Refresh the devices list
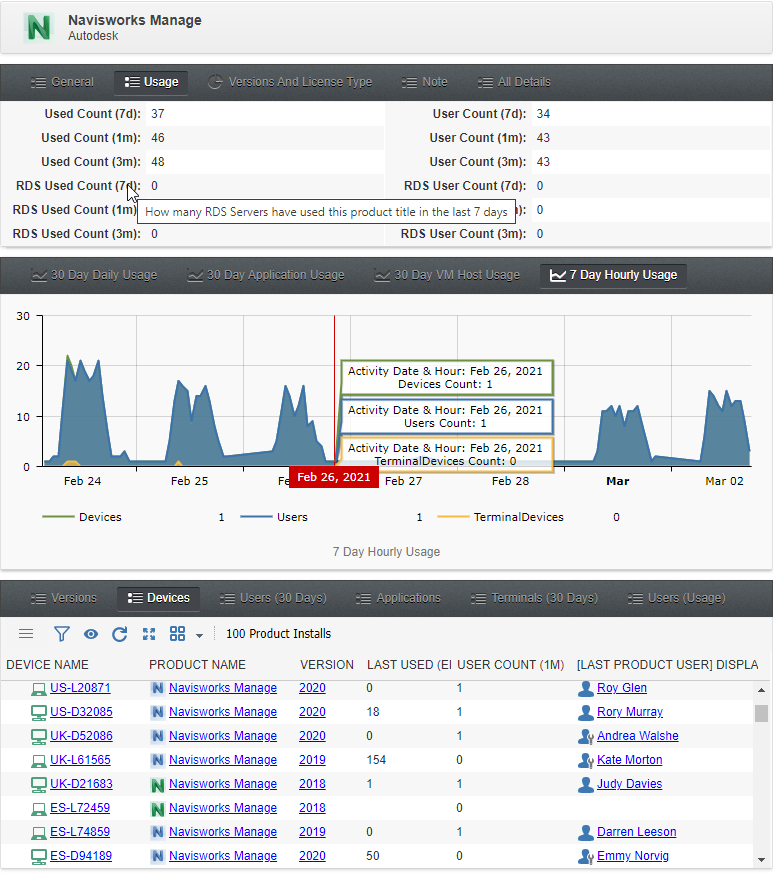This screenshot has width=773, height=874. pyautogui.click(x=120, y=634)
